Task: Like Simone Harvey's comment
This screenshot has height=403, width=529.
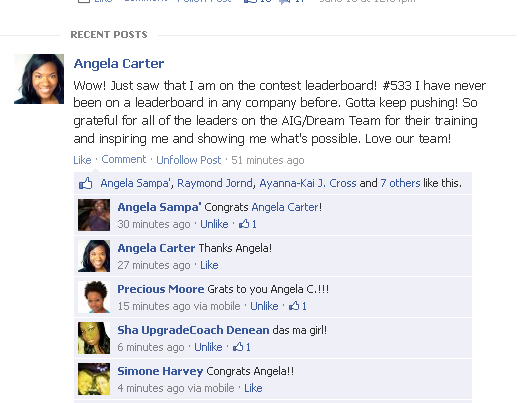Action: [253, 388]
